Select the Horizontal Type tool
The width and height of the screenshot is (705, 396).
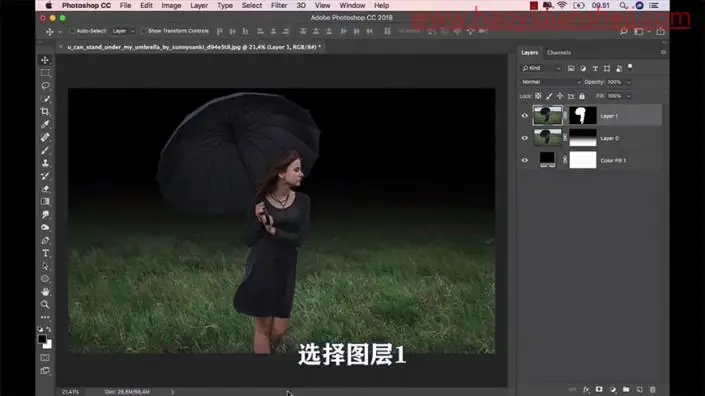(x=45, y=254)
